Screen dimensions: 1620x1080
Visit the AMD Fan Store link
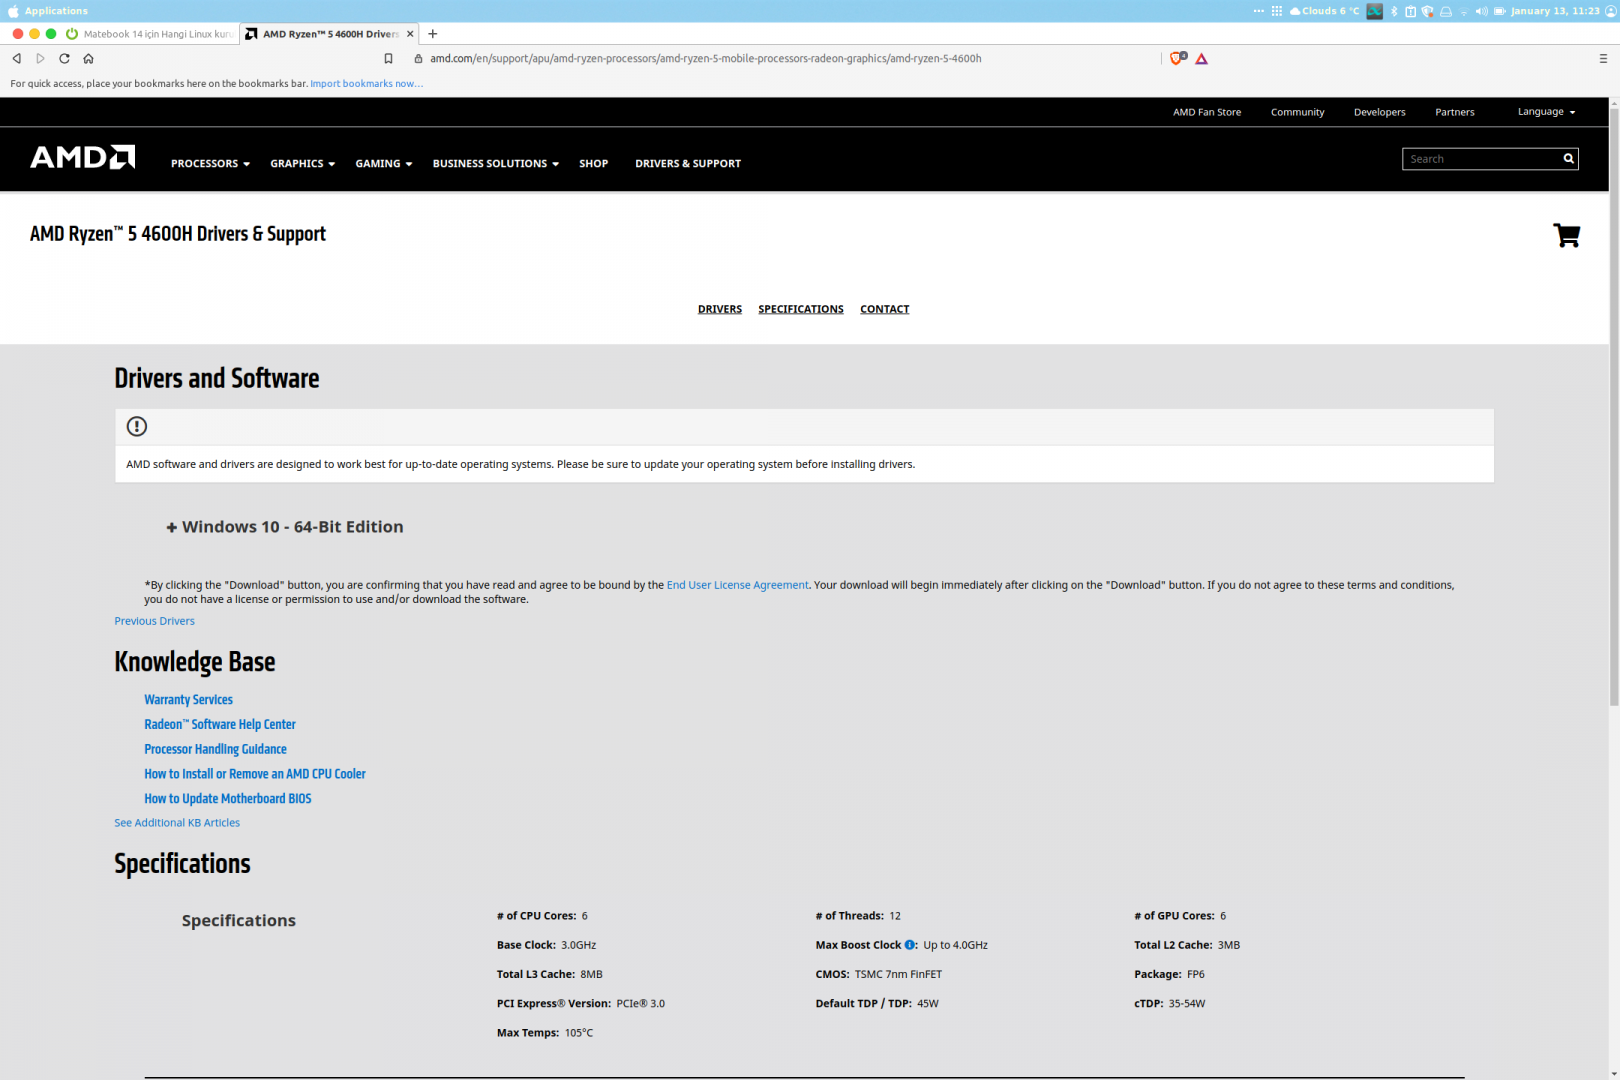click(x=1207, y=112)
